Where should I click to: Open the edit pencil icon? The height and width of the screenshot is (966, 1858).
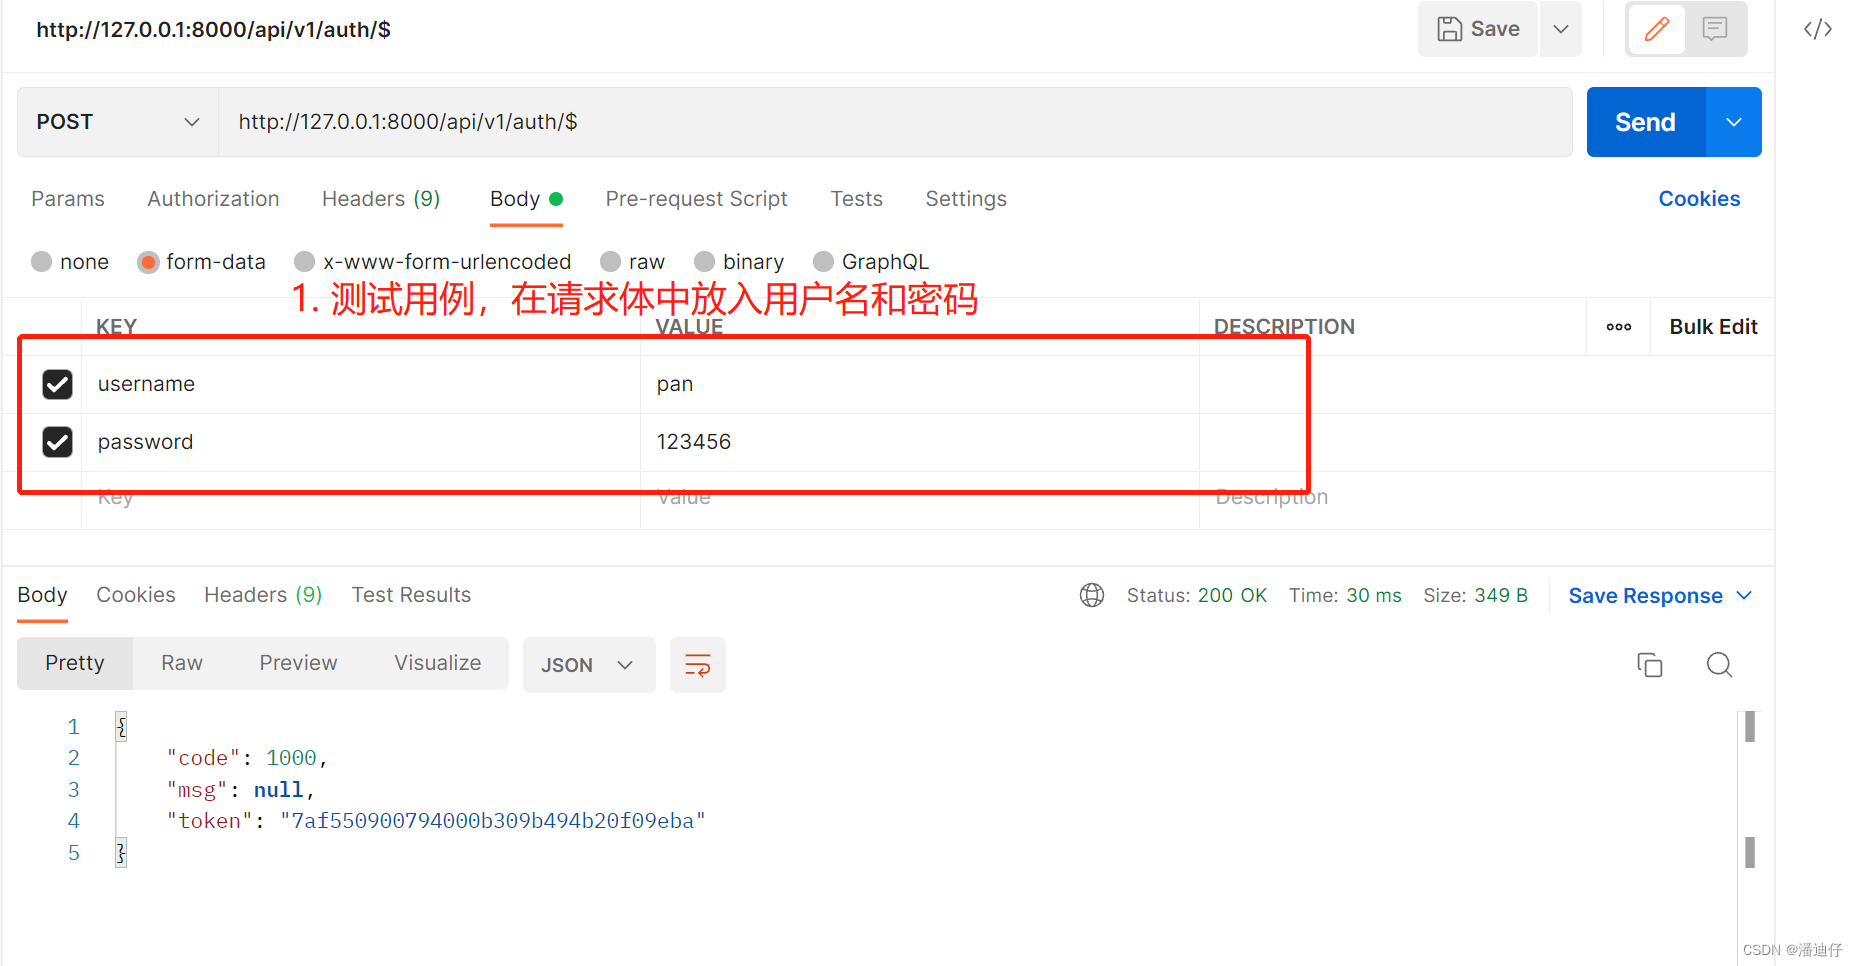(x=1657, y=29)
